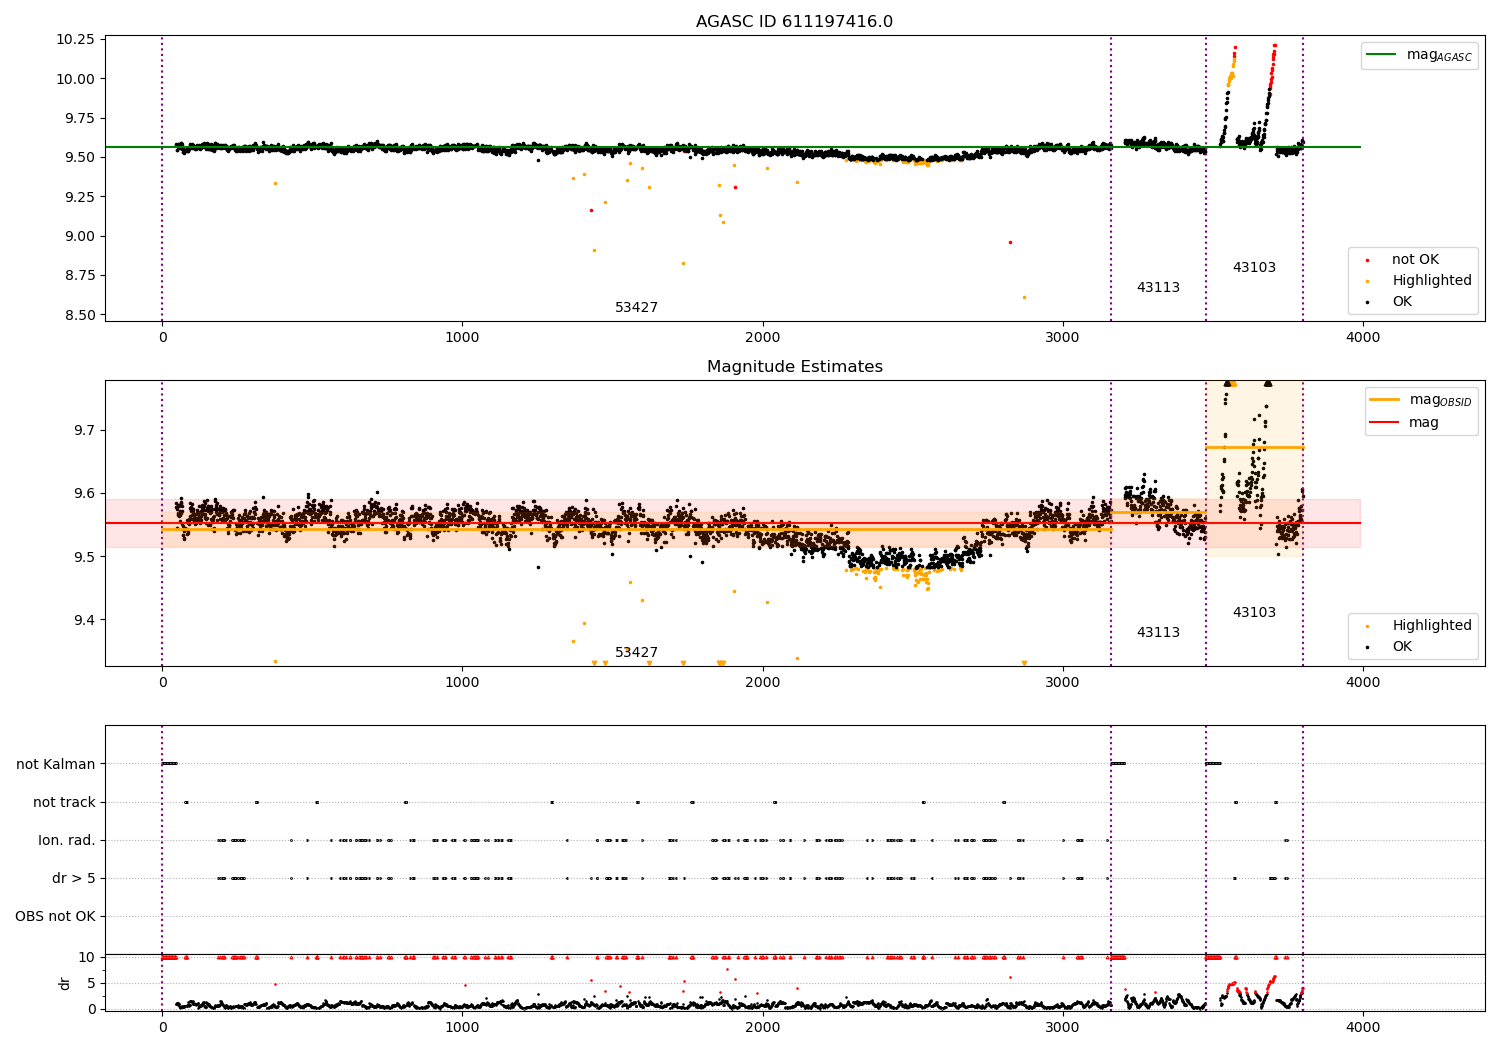Click the 'OBS not OK' row label
1500x1050 pixels.
tap(55, 916)
